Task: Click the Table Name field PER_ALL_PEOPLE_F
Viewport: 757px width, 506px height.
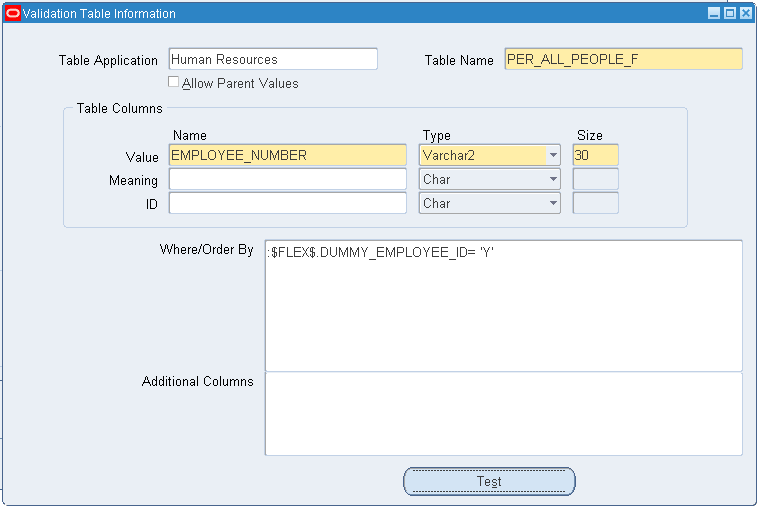Action: pos(623,59)
